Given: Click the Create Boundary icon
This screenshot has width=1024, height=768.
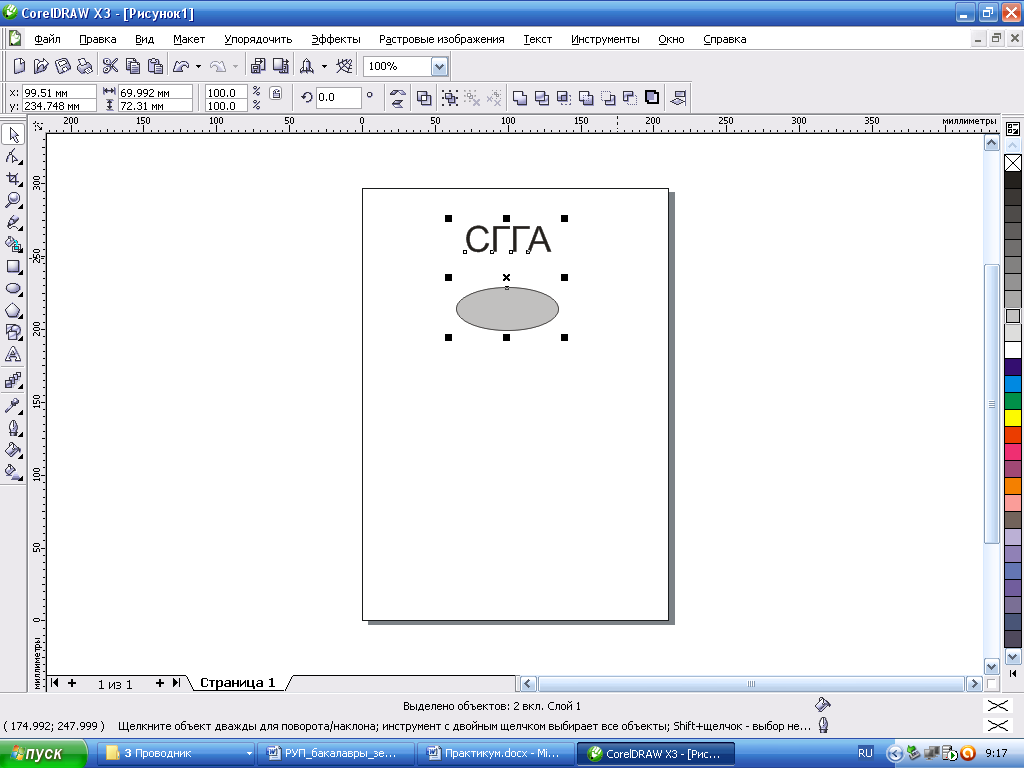Looking at the screenshot, I should 652,98.
